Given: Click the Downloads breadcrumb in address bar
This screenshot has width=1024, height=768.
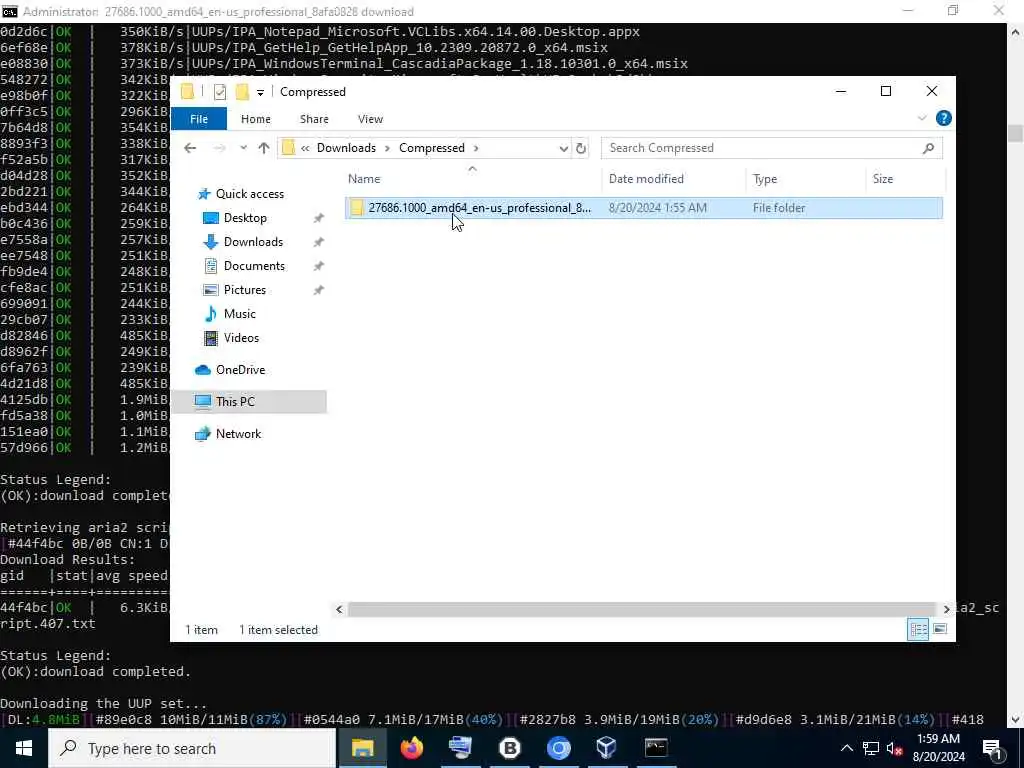Looking at the screenshot, I should (x=346, y=148).
